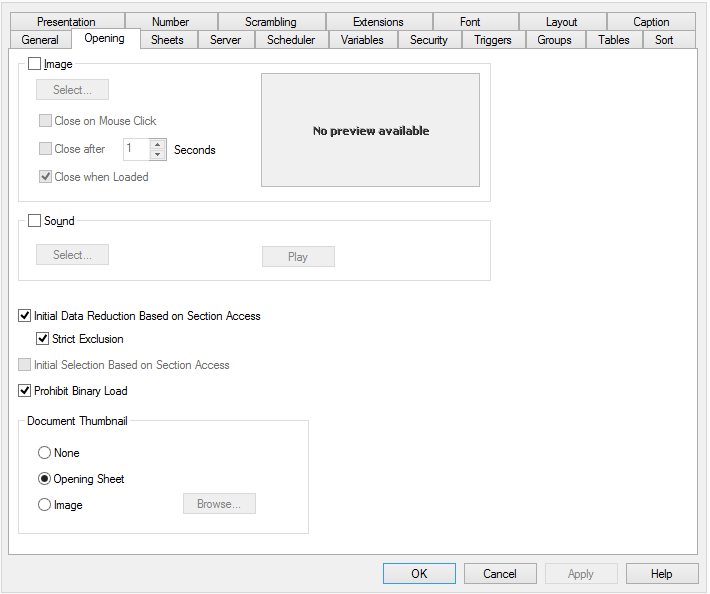Image resolution: width=710 pixels, height=594 pixels.
Task: Enable the Sound checkbox
Action: (34, 220)
